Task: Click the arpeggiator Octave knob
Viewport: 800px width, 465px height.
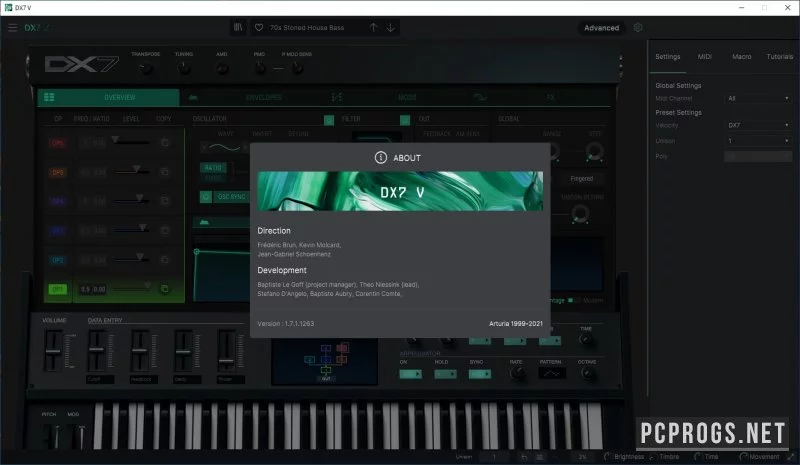Action: pyautogui.click(x=587, y=374)
